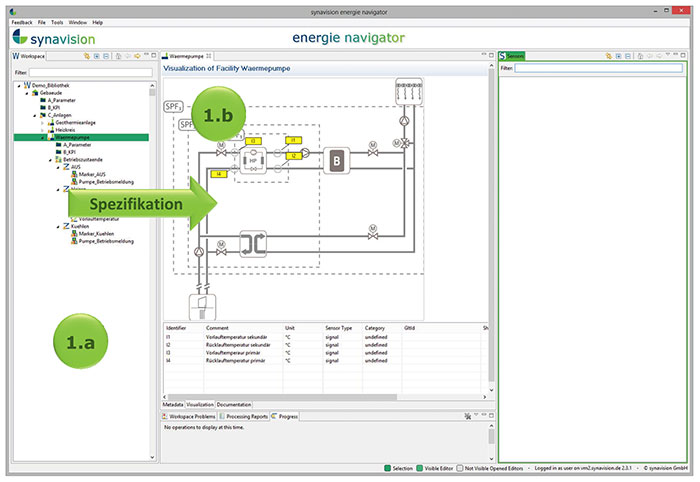
Task: Click yellow forward arrow in Workspace toolbar
Action: click(137, 56)
